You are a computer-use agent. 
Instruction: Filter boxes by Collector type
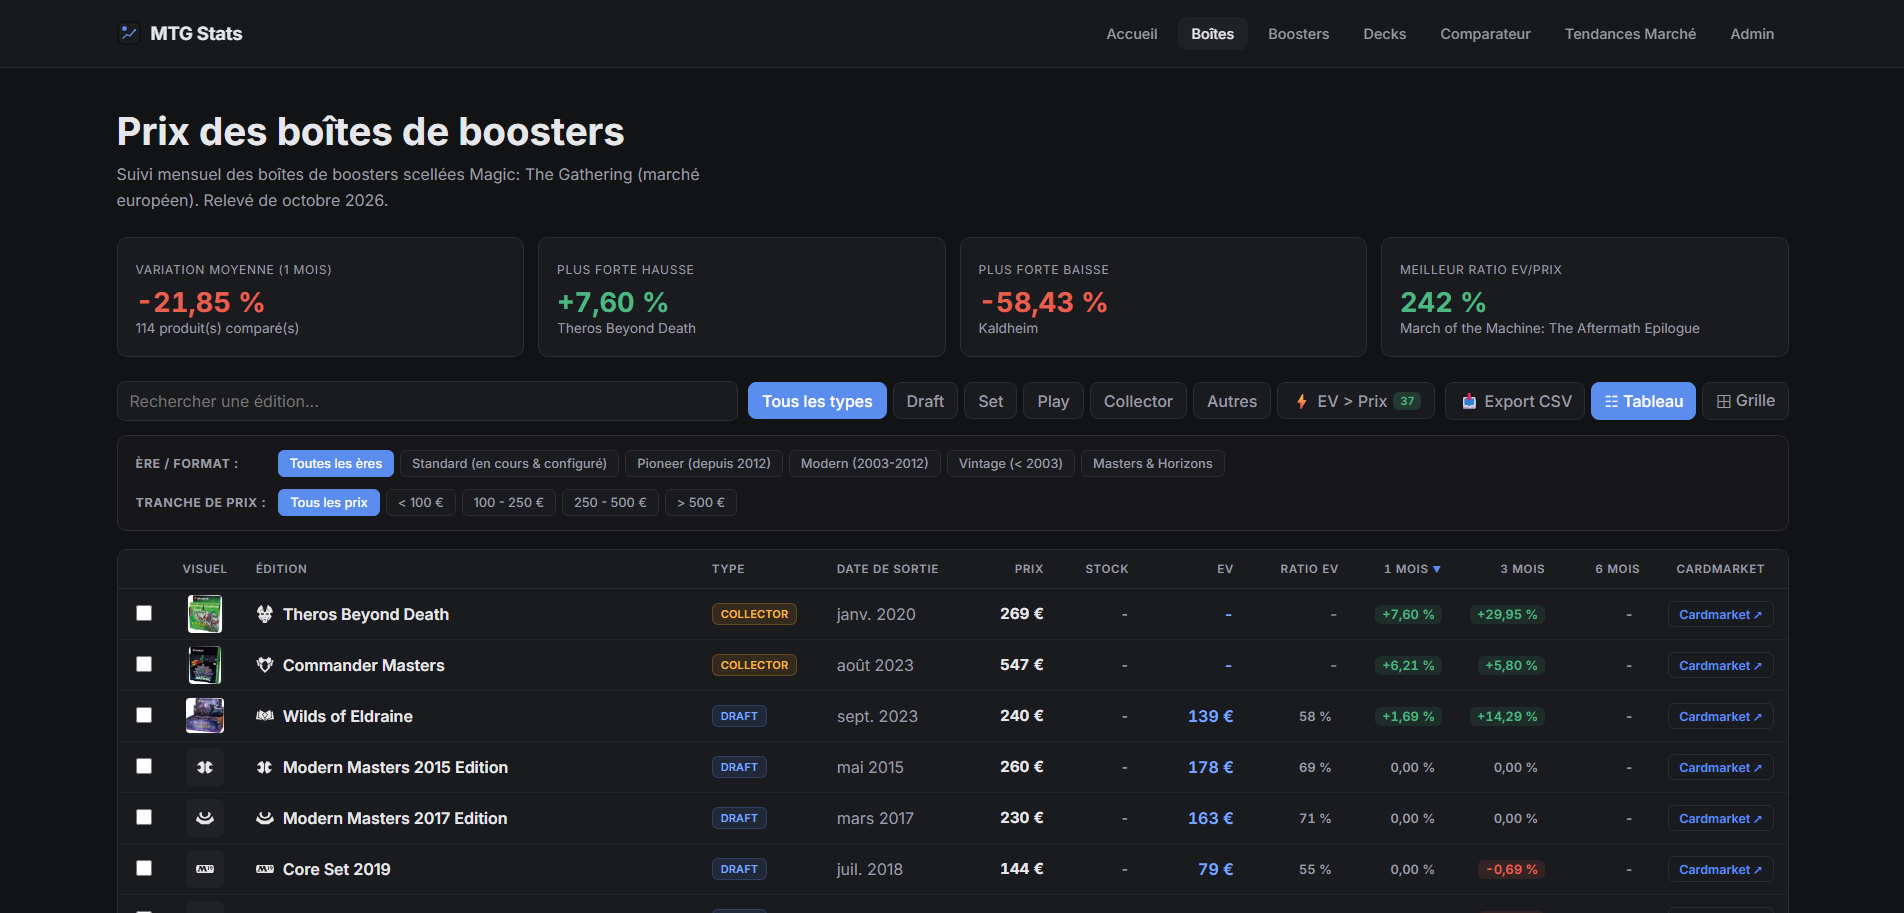click(1138, 401)
